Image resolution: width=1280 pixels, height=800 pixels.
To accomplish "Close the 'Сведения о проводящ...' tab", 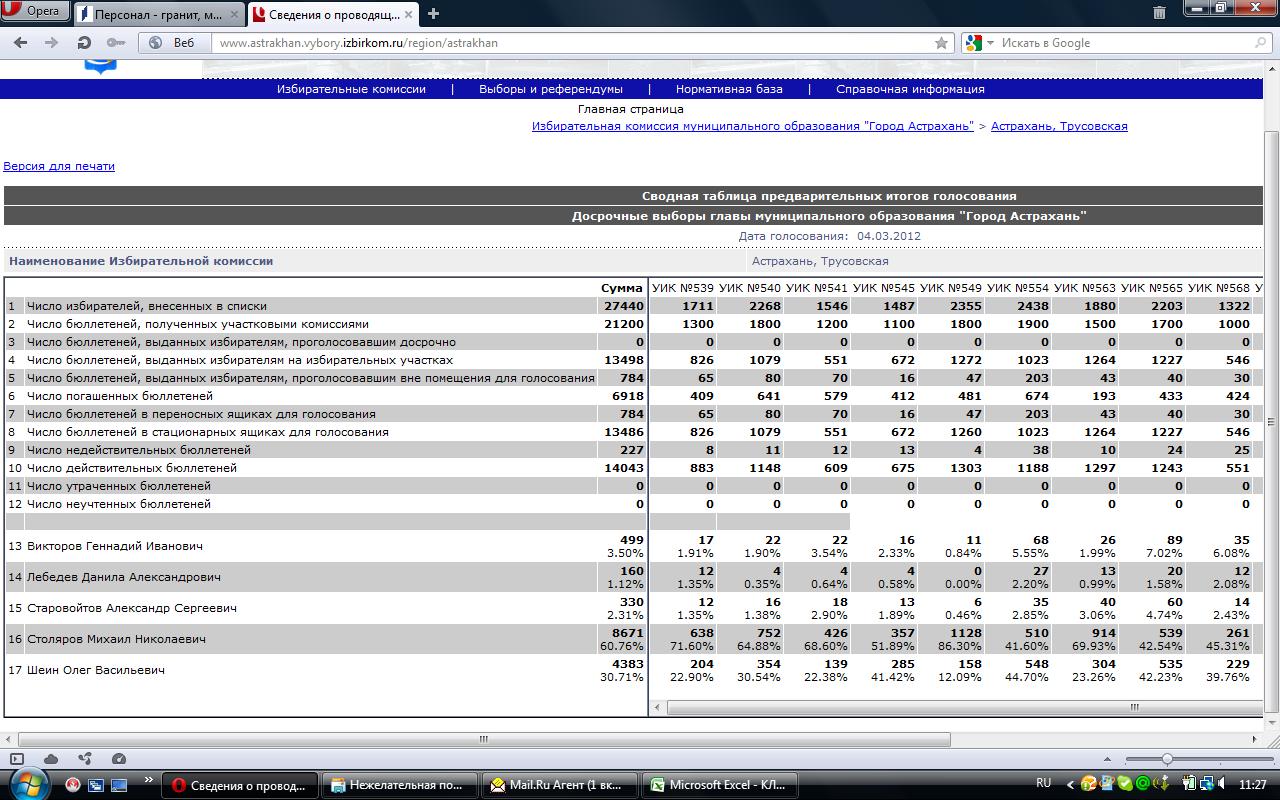I will (409, 14).
